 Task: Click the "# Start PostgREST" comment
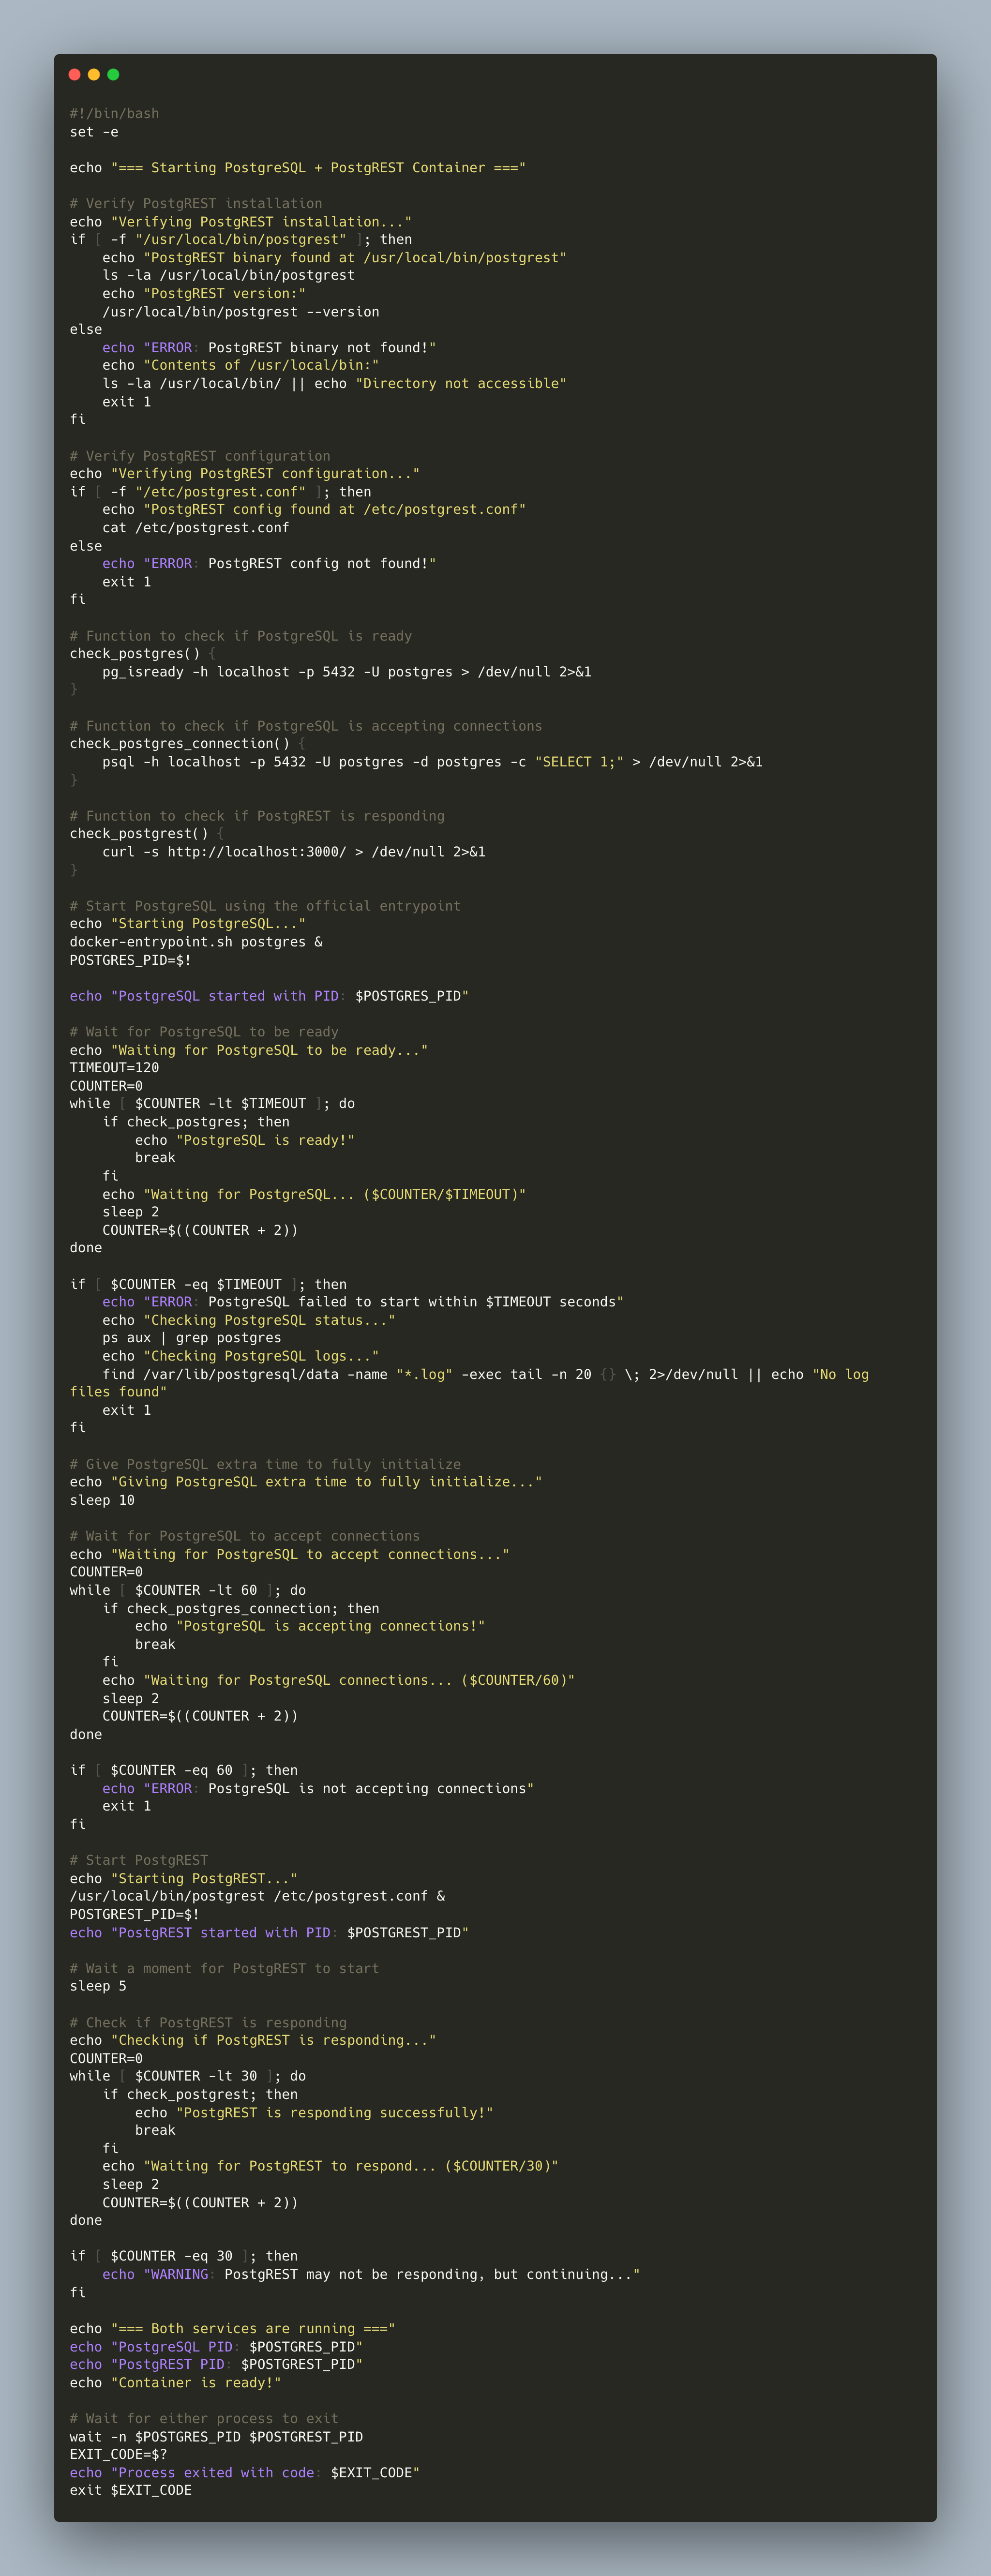click(139, 1860)
